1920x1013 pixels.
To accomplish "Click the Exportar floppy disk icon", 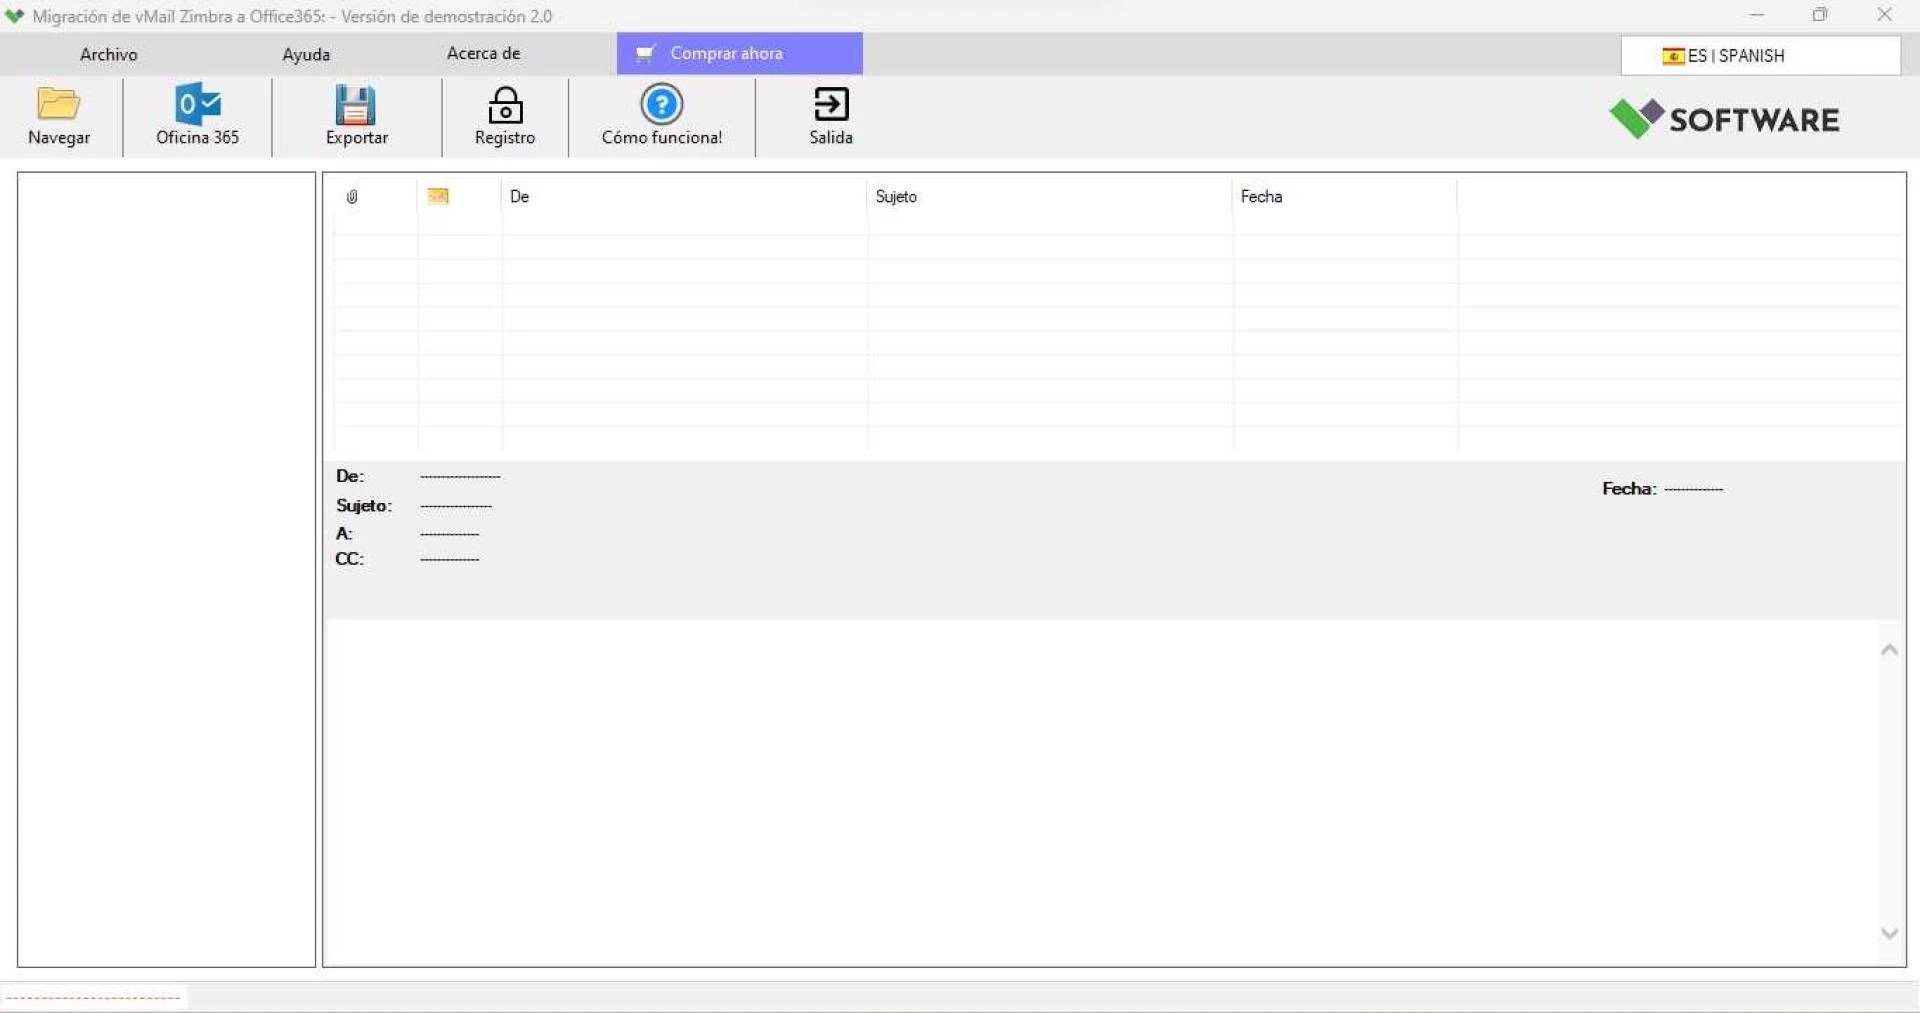I will pyautogui.click(x=356, y=104).
